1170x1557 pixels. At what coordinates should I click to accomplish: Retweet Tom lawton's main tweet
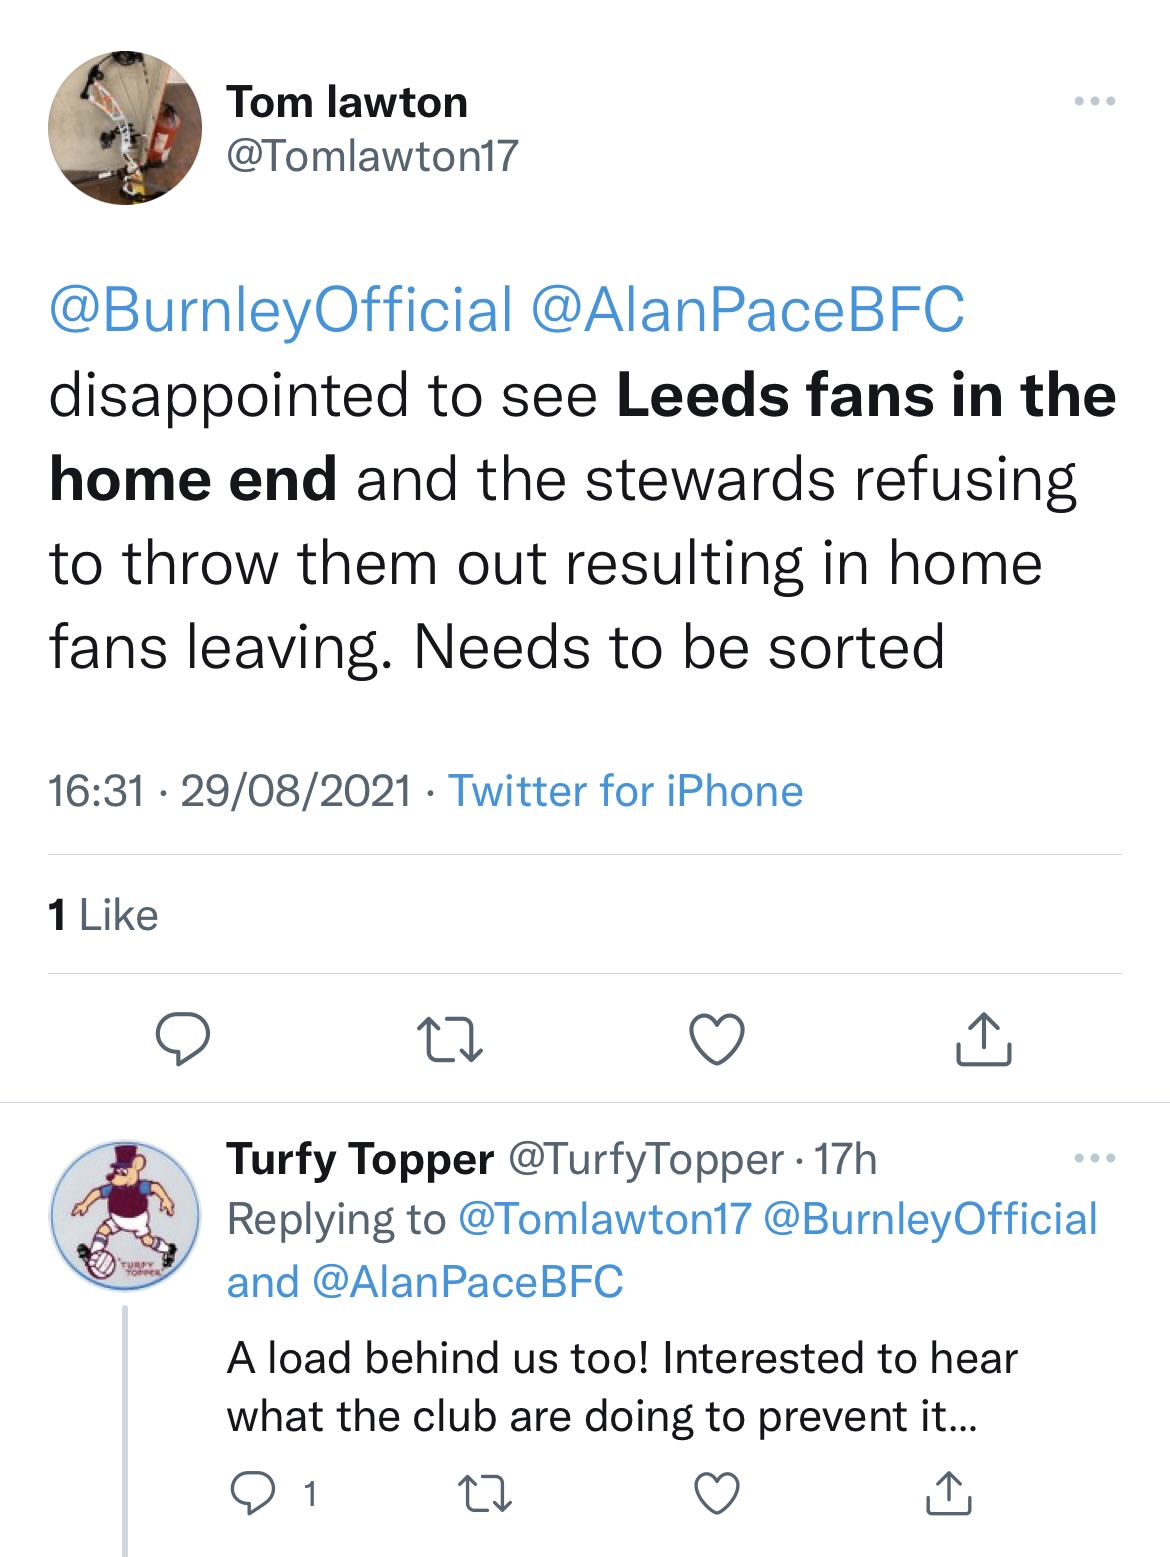click(450, 1038)
